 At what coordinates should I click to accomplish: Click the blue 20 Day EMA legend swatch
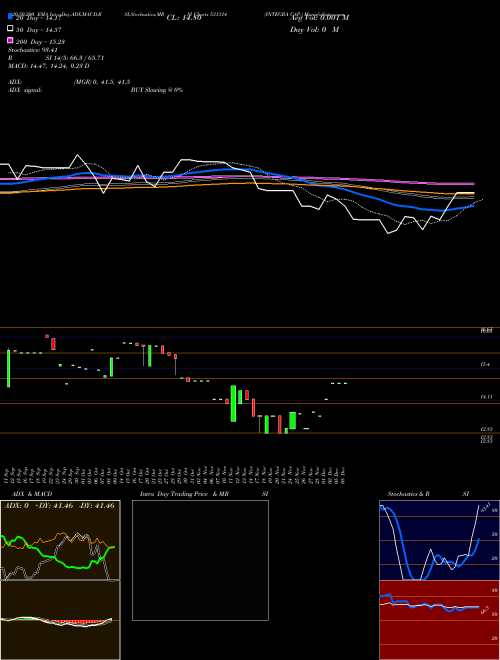10,17
